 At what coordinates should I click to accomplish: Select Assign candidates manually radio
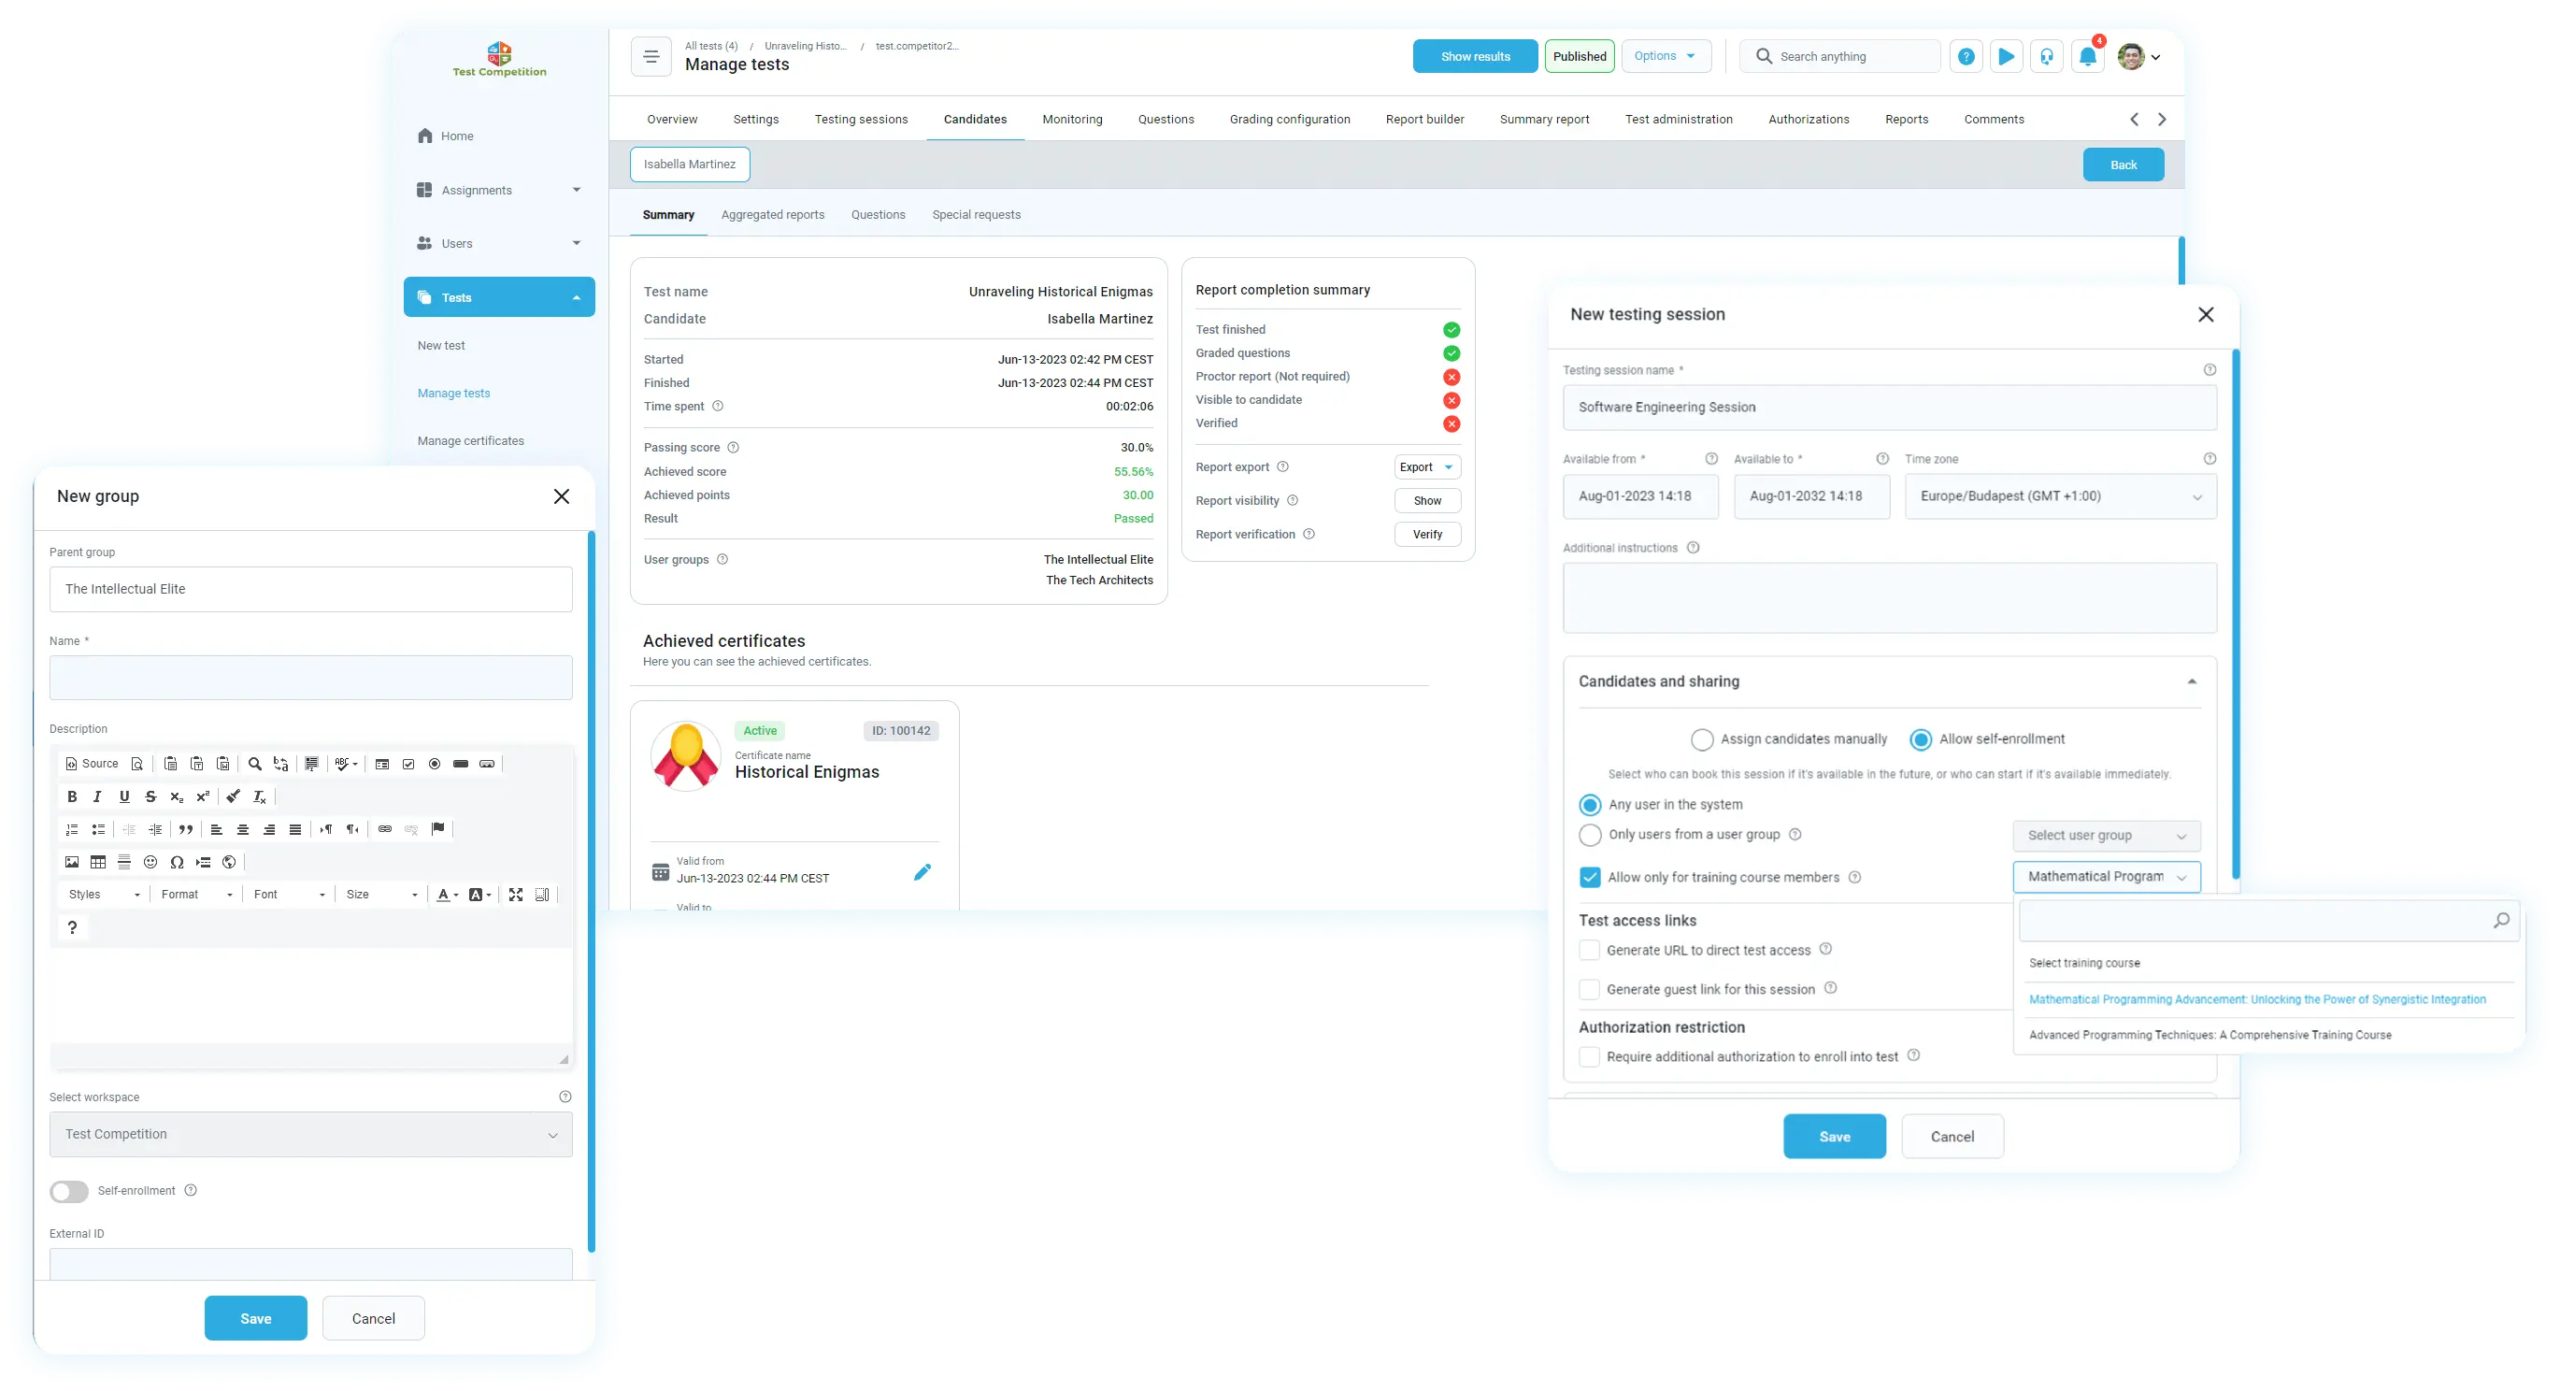[x=1702, y=740]
